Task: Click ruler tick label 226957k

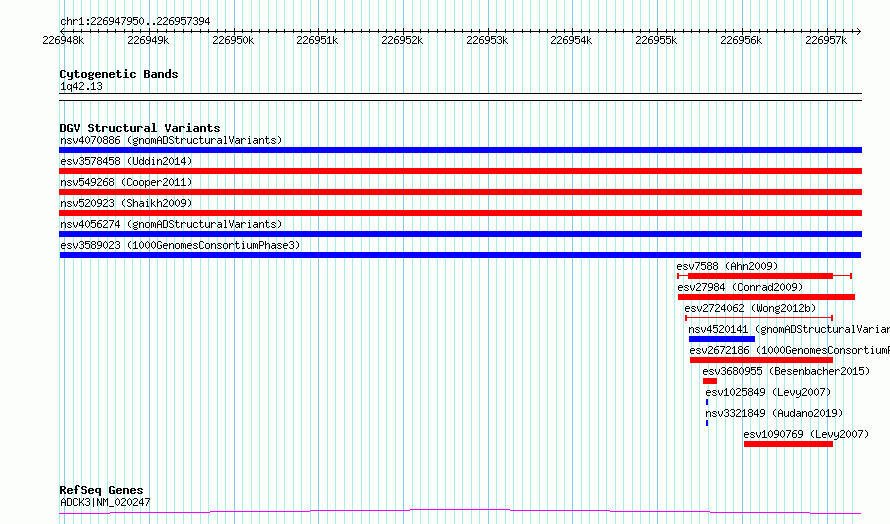Action: click(826, 40)
